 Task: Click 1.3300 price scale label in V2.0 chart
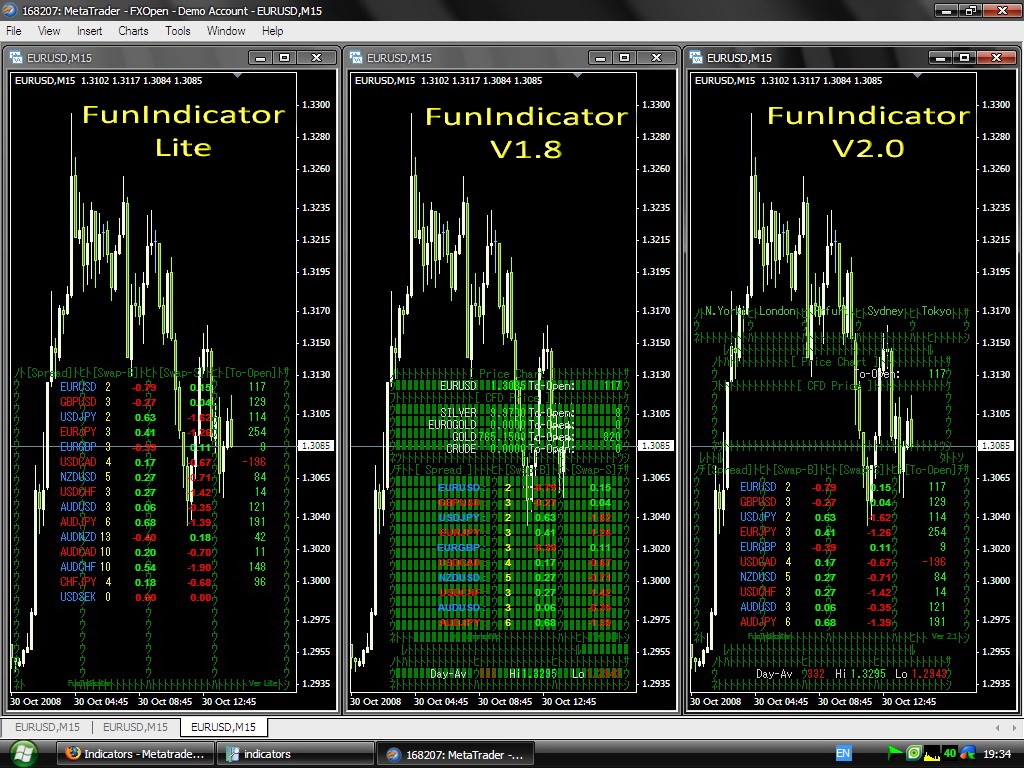[x=996, y=104]
